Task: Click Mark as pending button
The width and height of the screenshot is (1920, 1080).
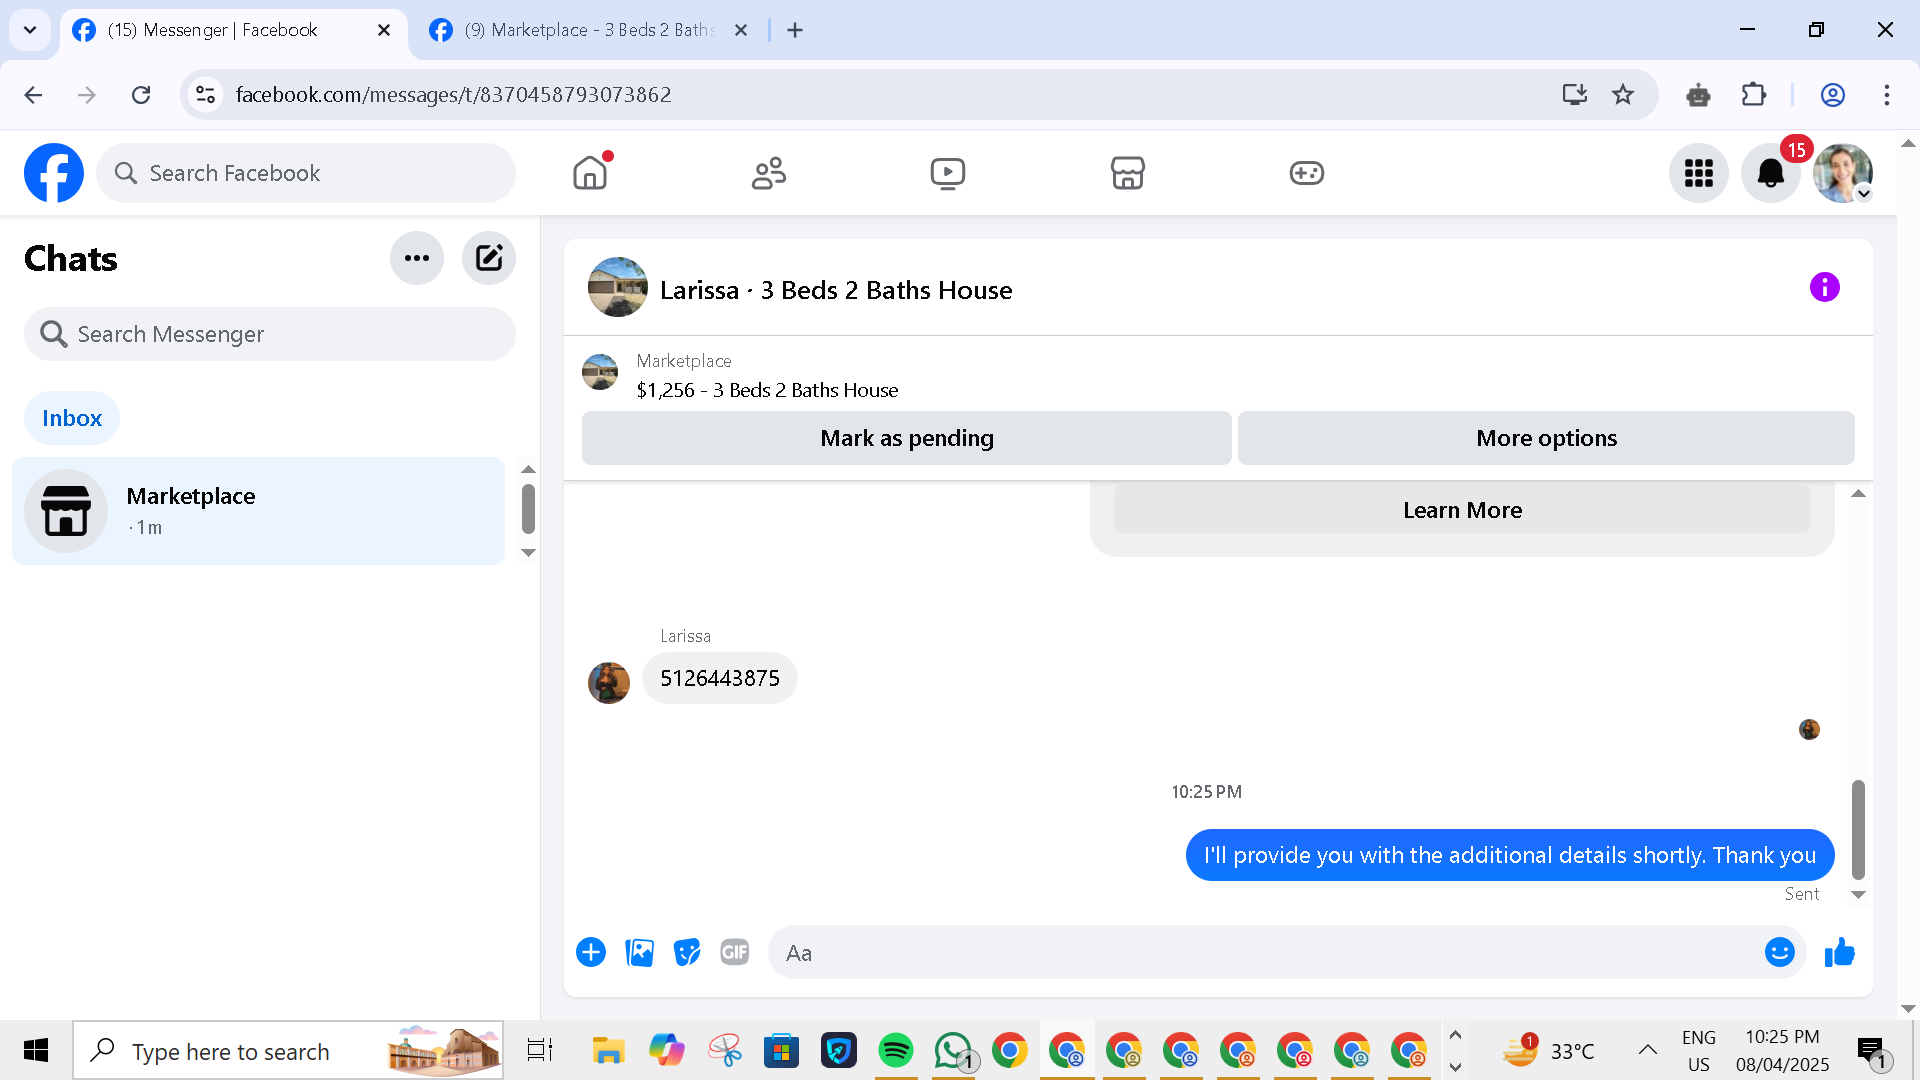Action: [906, 438]
